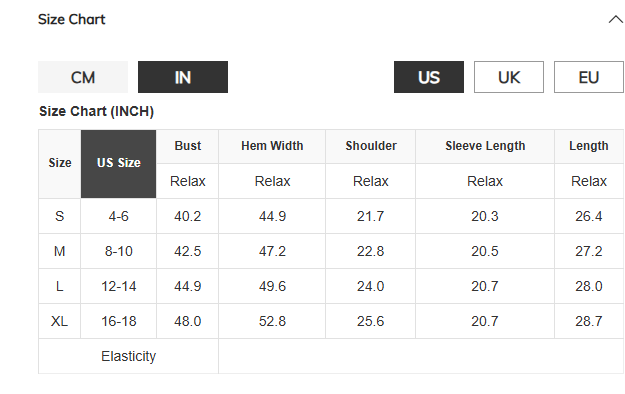Viewport: 625px width, 394px height.
Task: Select the L size row label
Action: (x=59, y=286)
